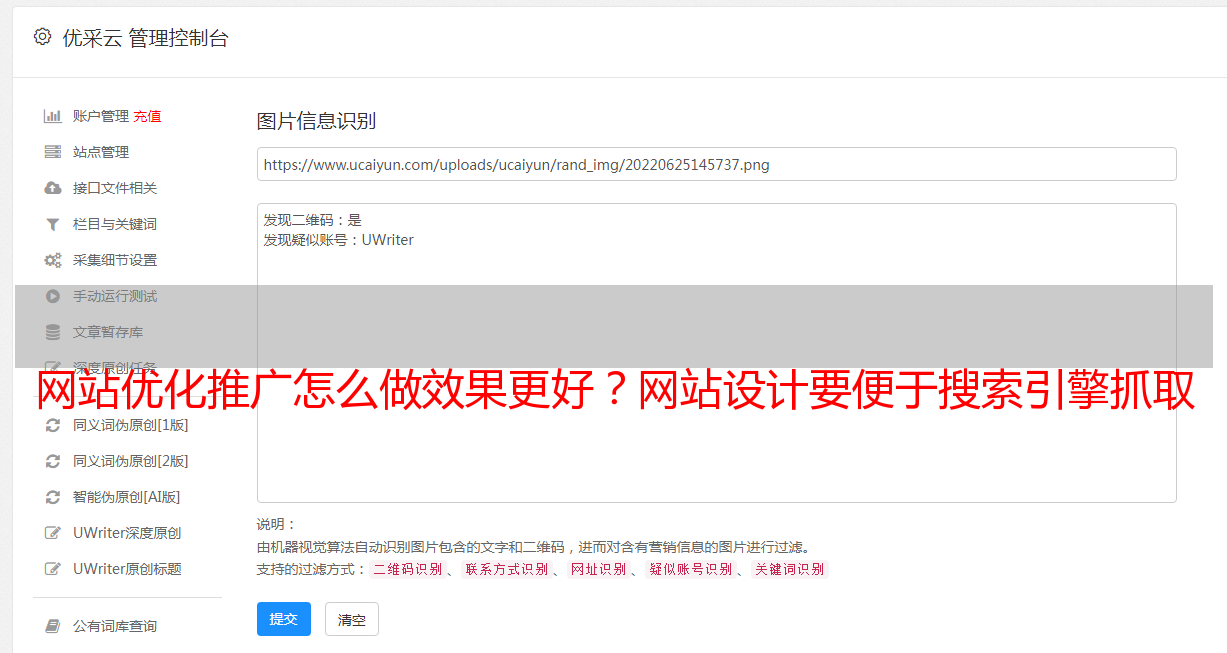Focus the image URL input field

tap(716, 164)
